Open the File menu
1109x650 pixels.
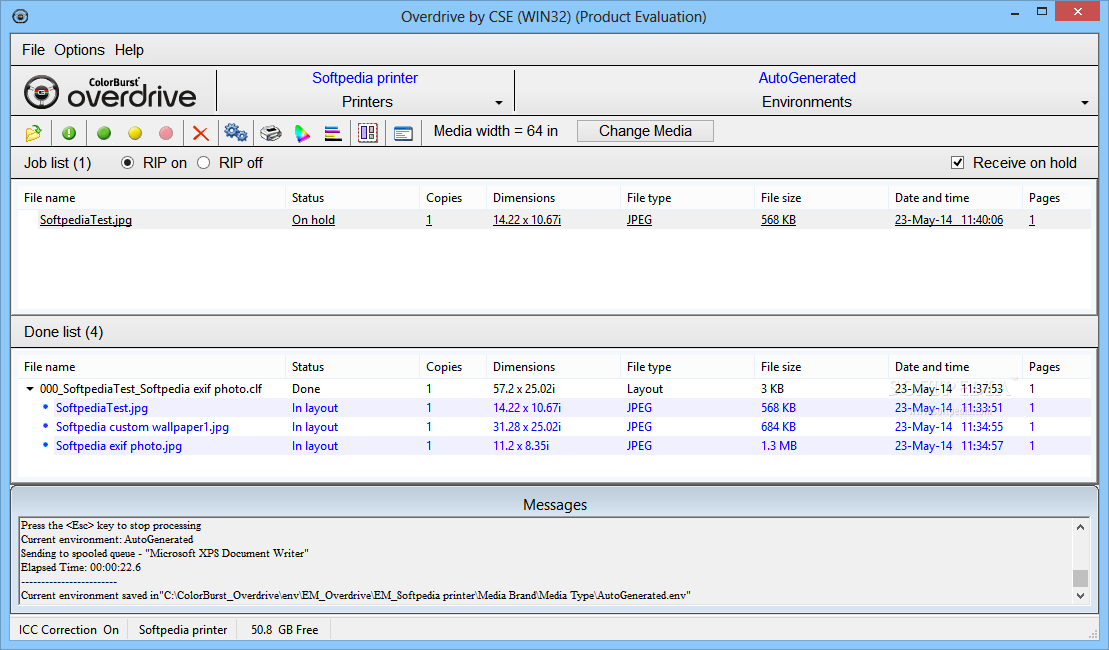(33, 50)
